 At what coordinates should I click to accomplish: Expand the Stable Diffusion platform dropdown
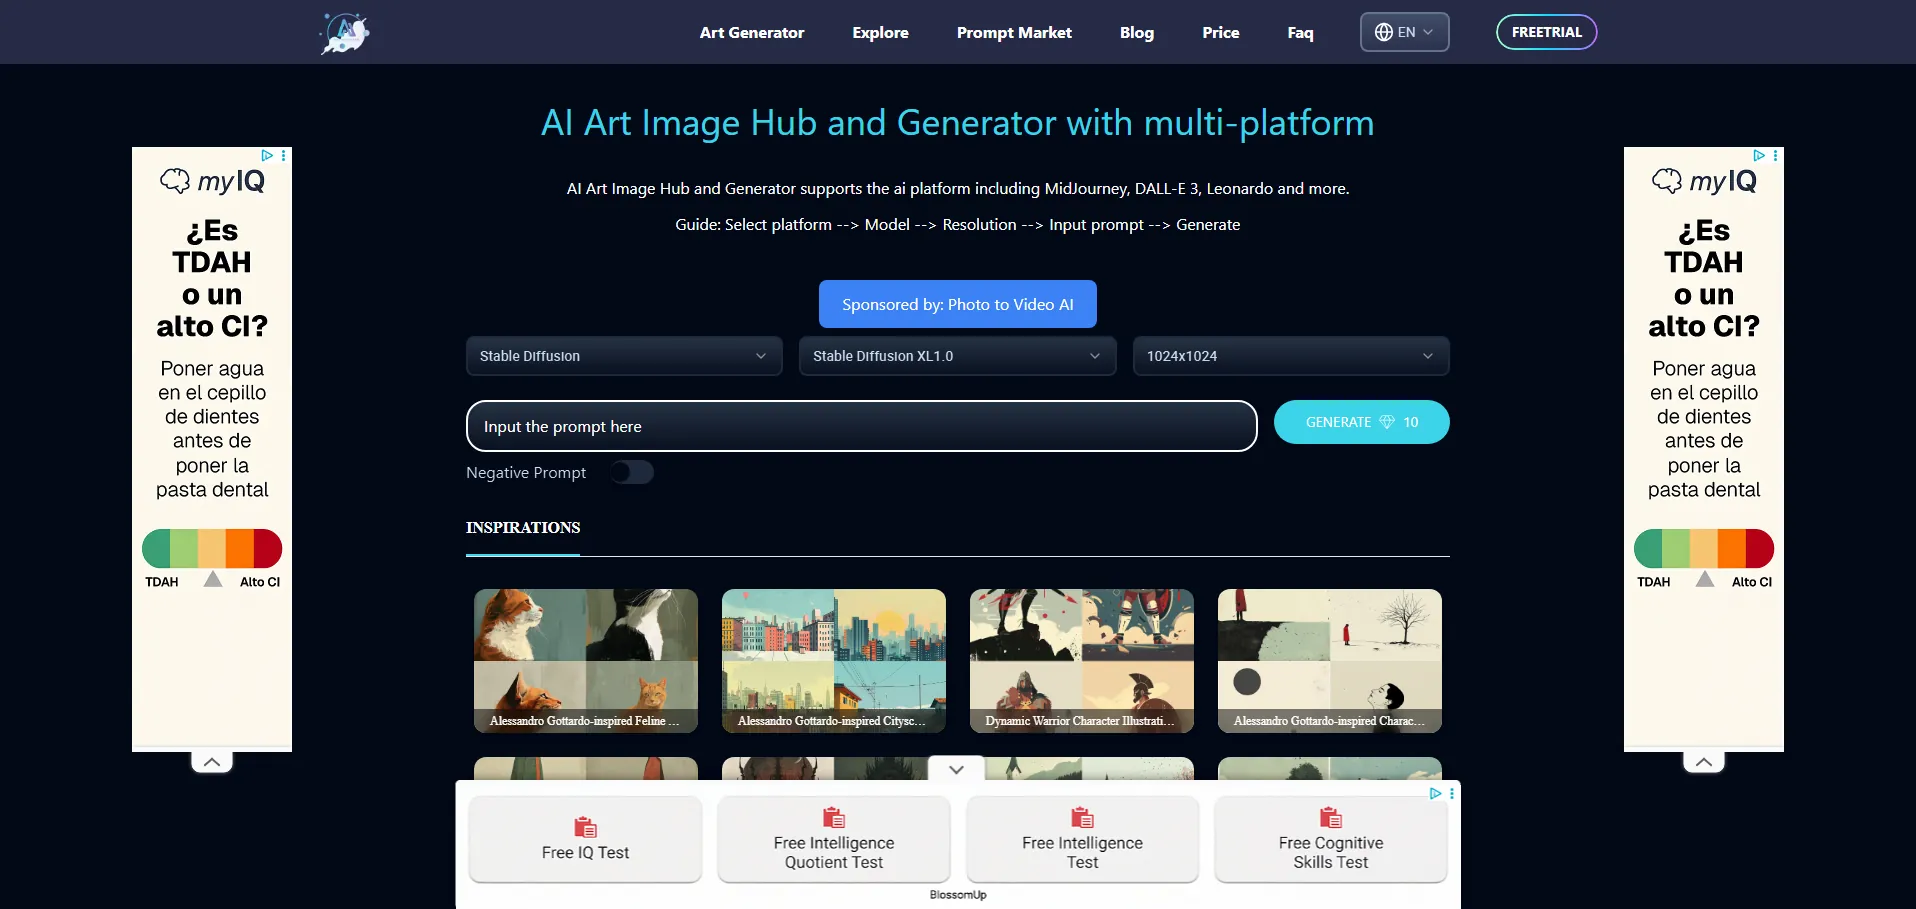(x=623, y=356)
